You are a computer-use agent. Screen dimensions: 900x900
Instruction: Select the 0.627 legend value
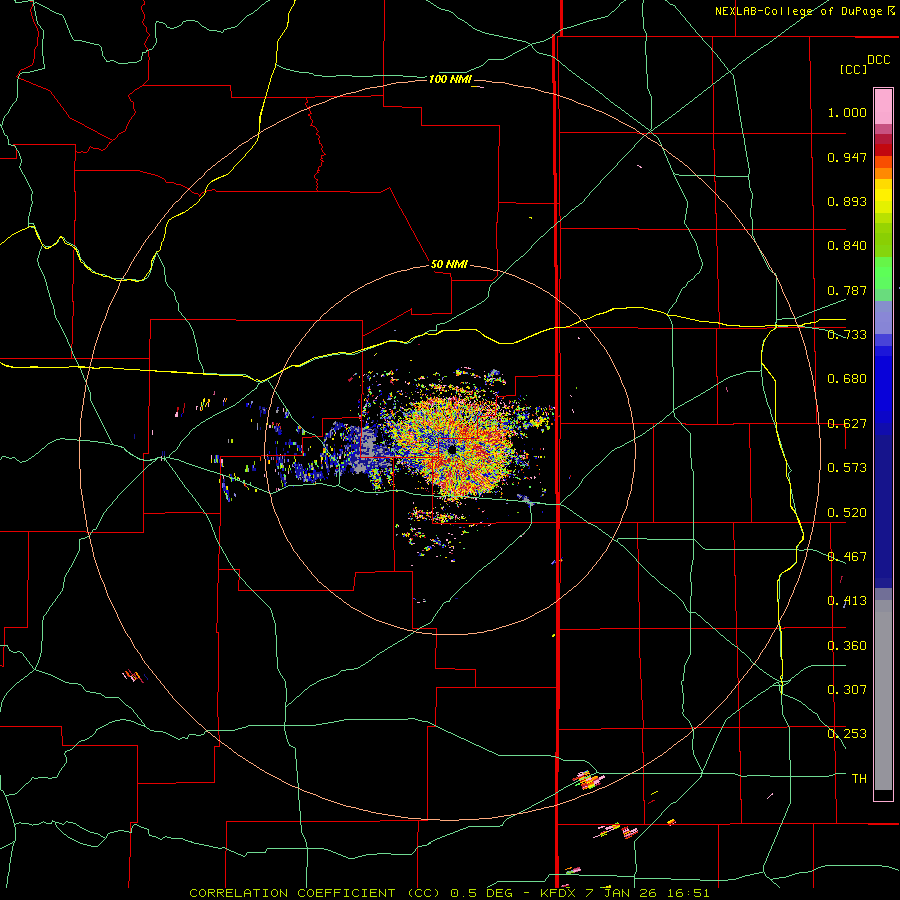pyautogui.click(x=847, y=424)
